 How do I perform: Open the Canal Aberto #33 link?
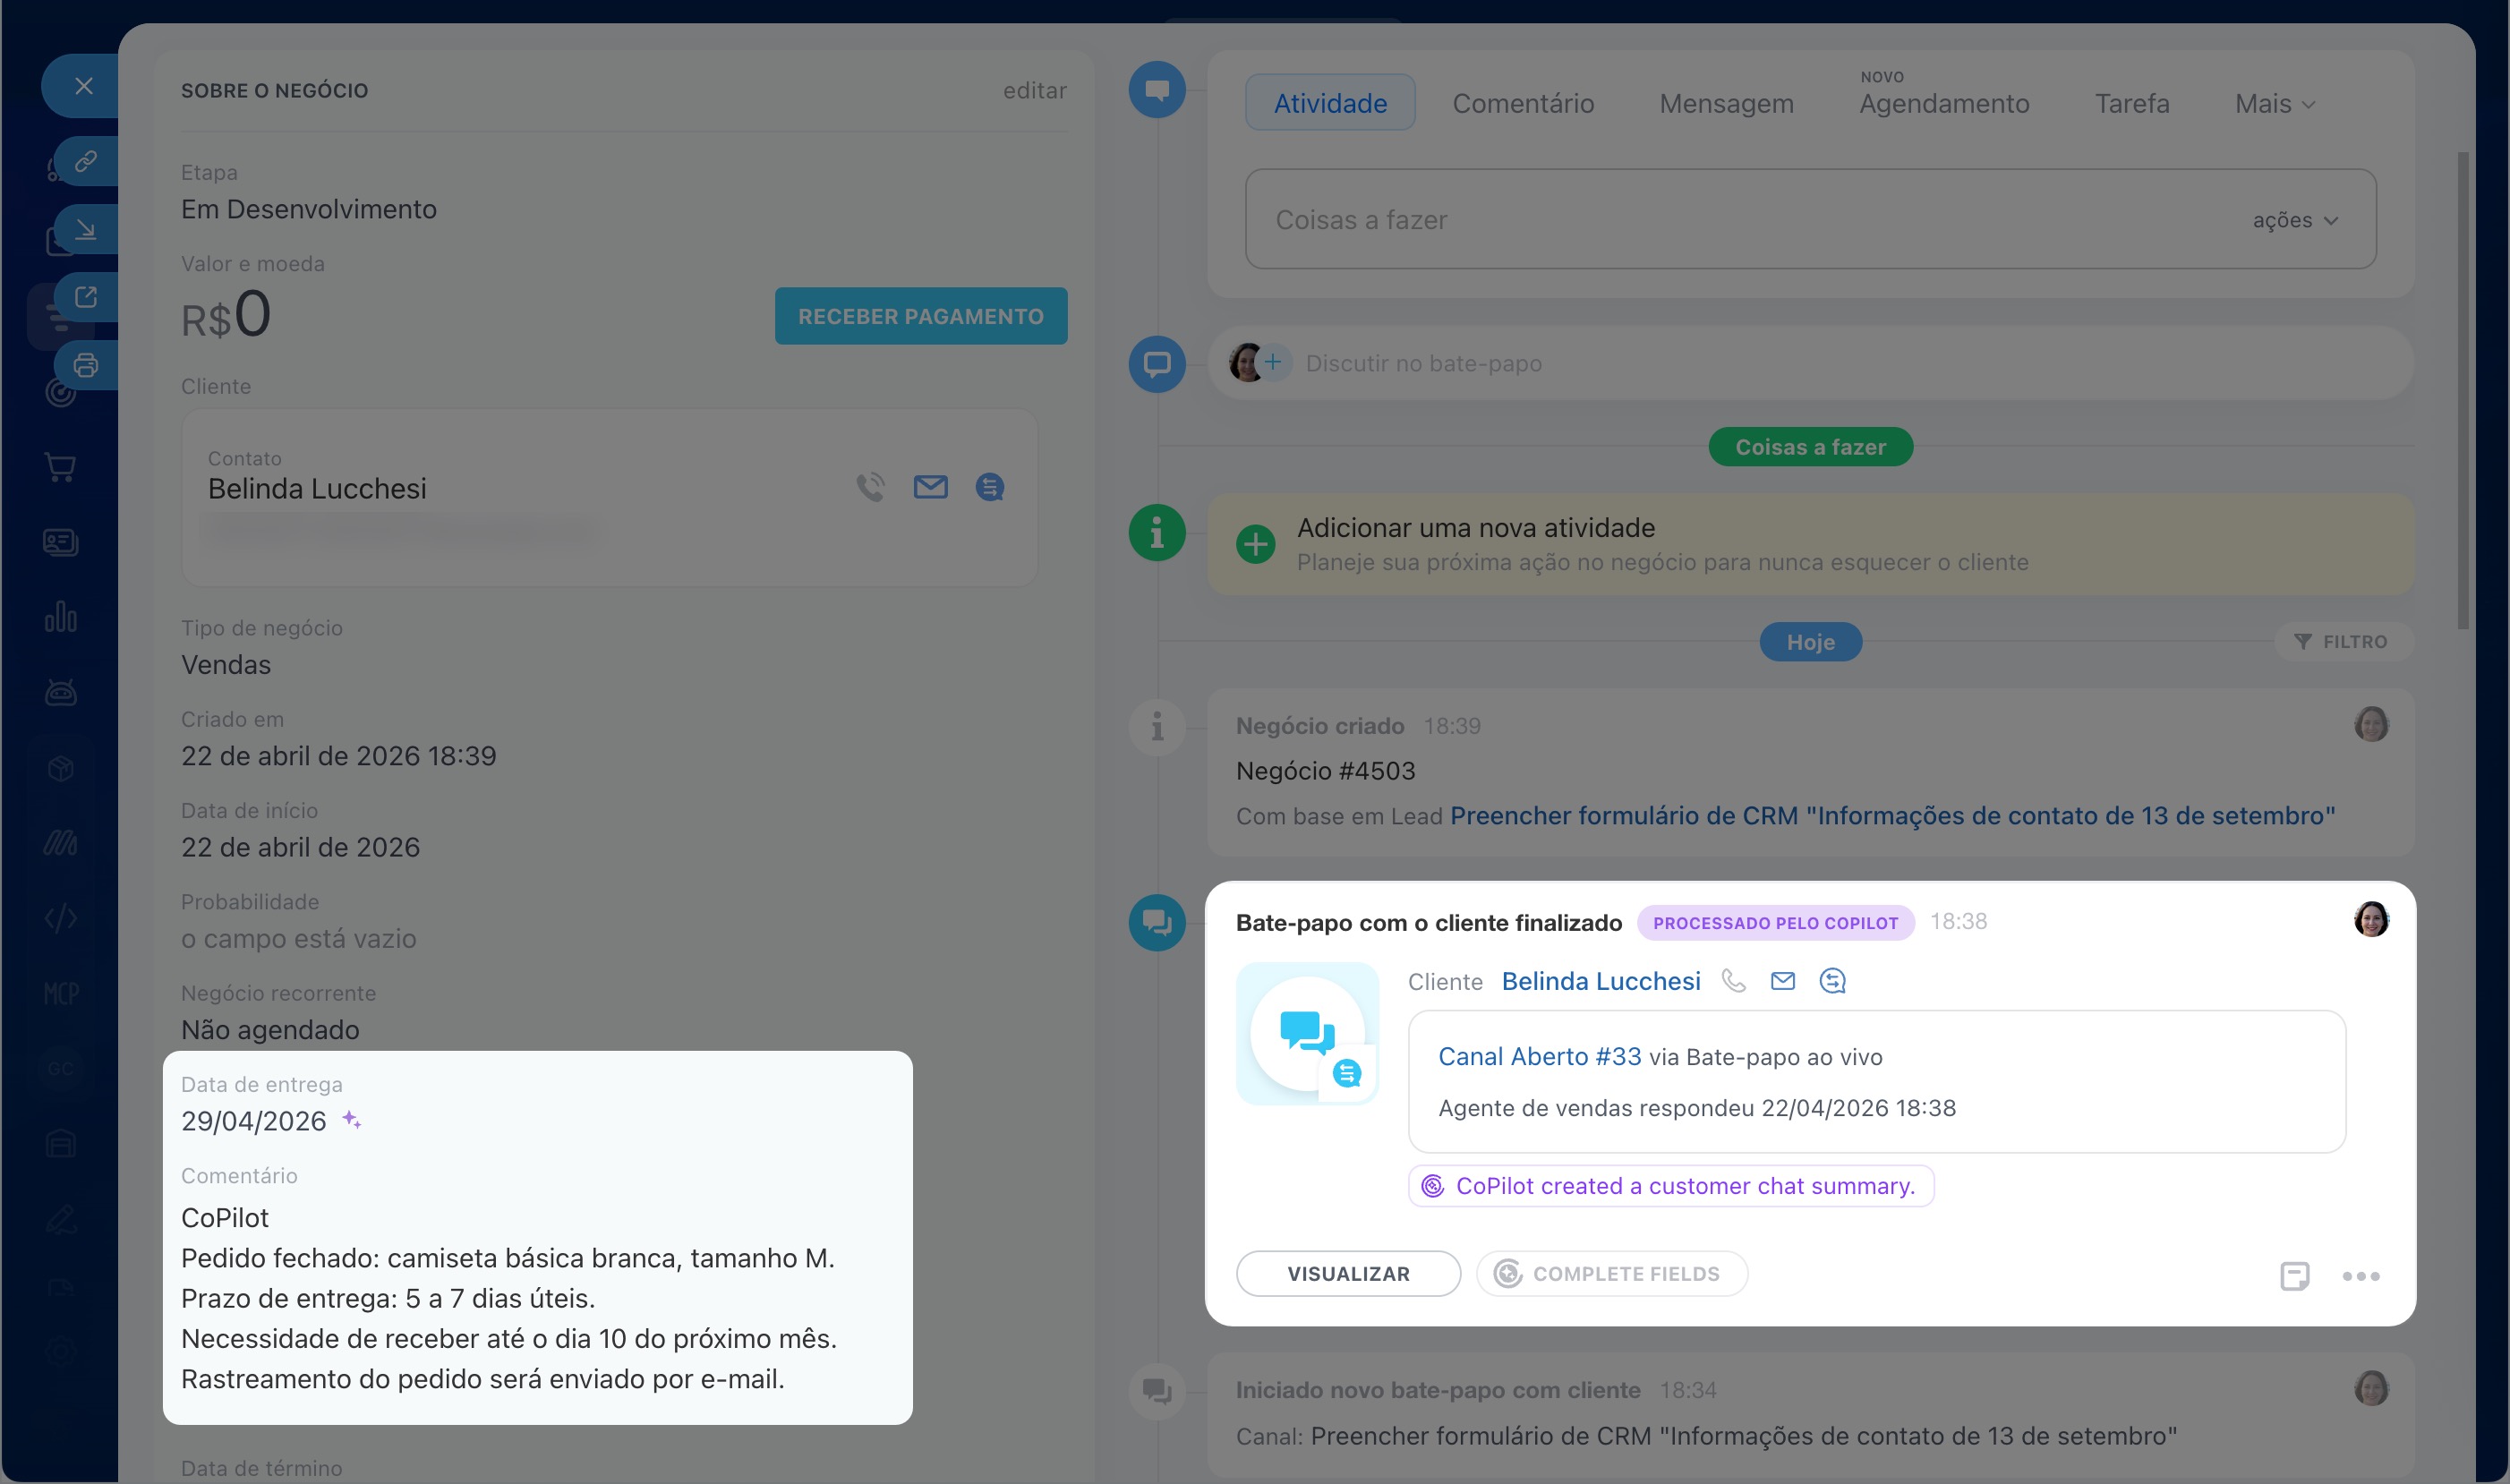coord(1539,1057)
